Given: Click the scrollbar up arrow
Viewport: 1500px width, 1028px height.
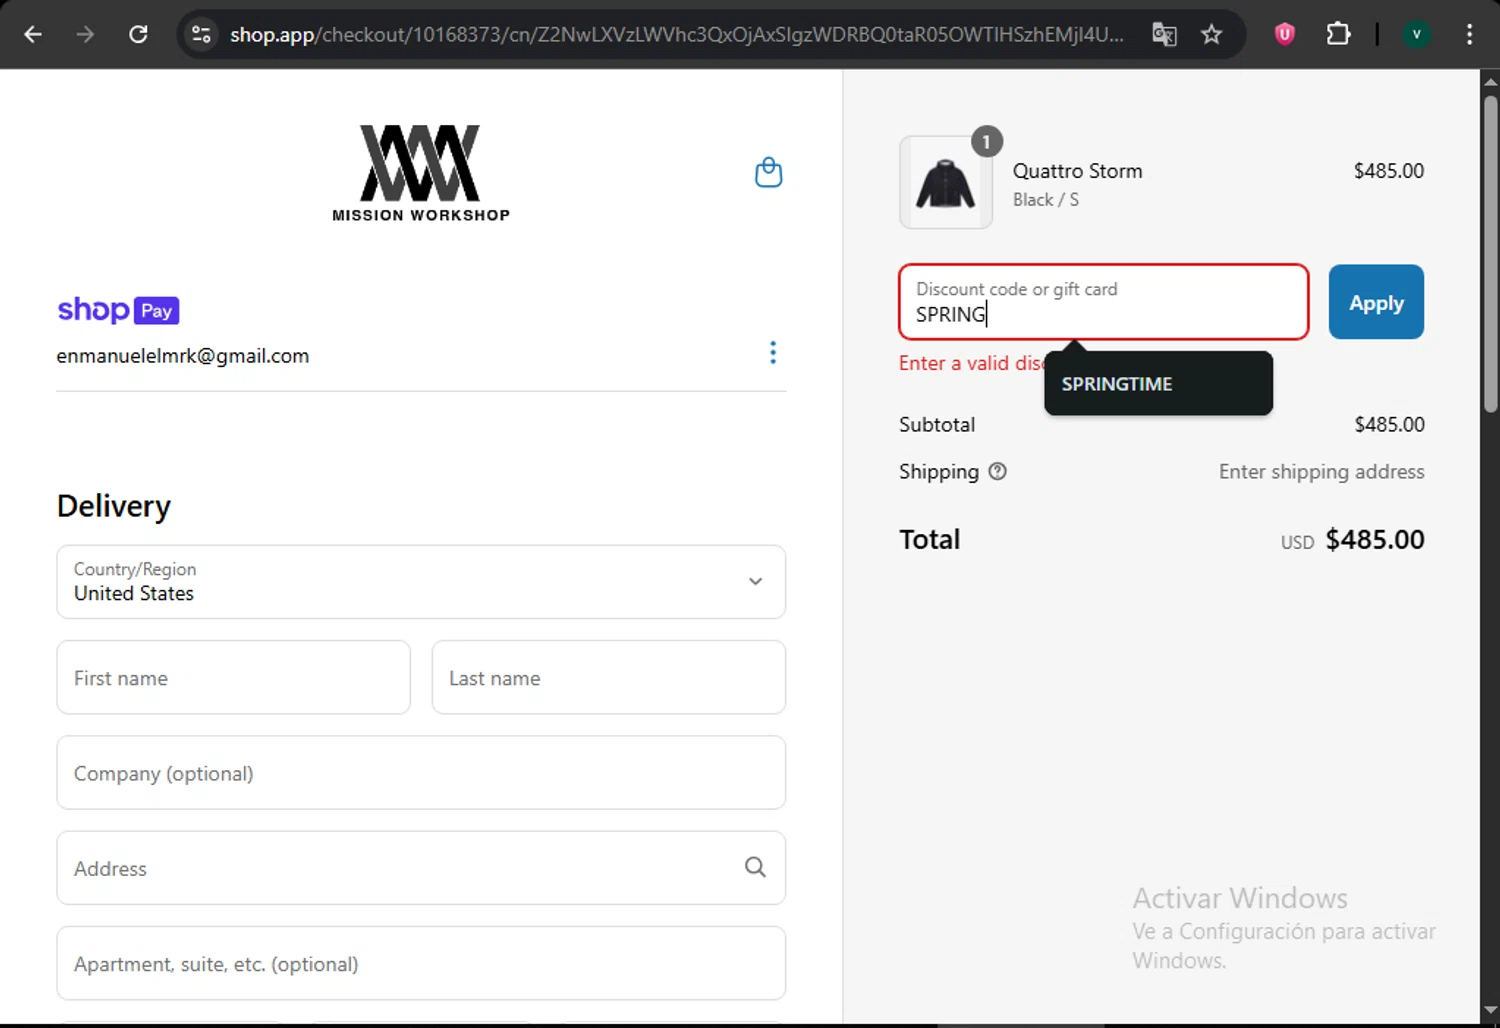Looking at the screenshot, I should click(x=1490, y=82).
